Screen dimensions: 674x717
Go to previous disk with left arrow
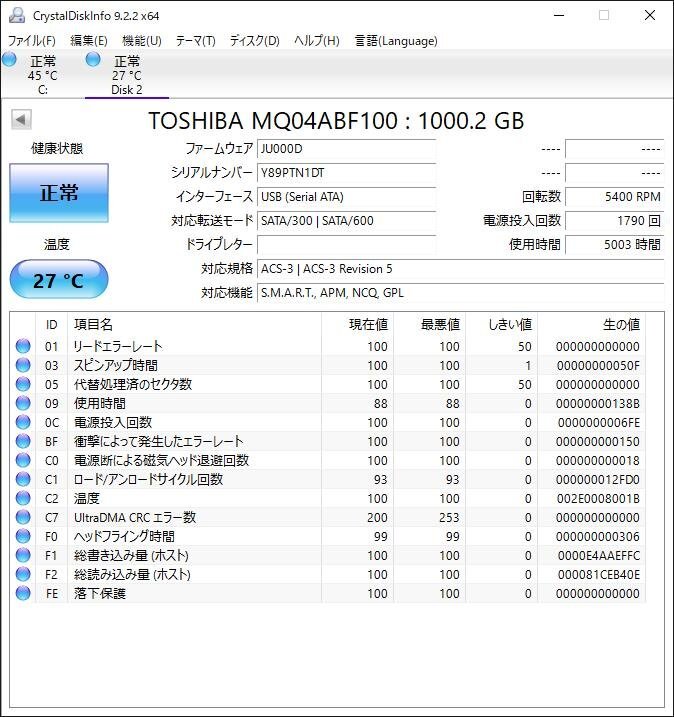[21, 119]
